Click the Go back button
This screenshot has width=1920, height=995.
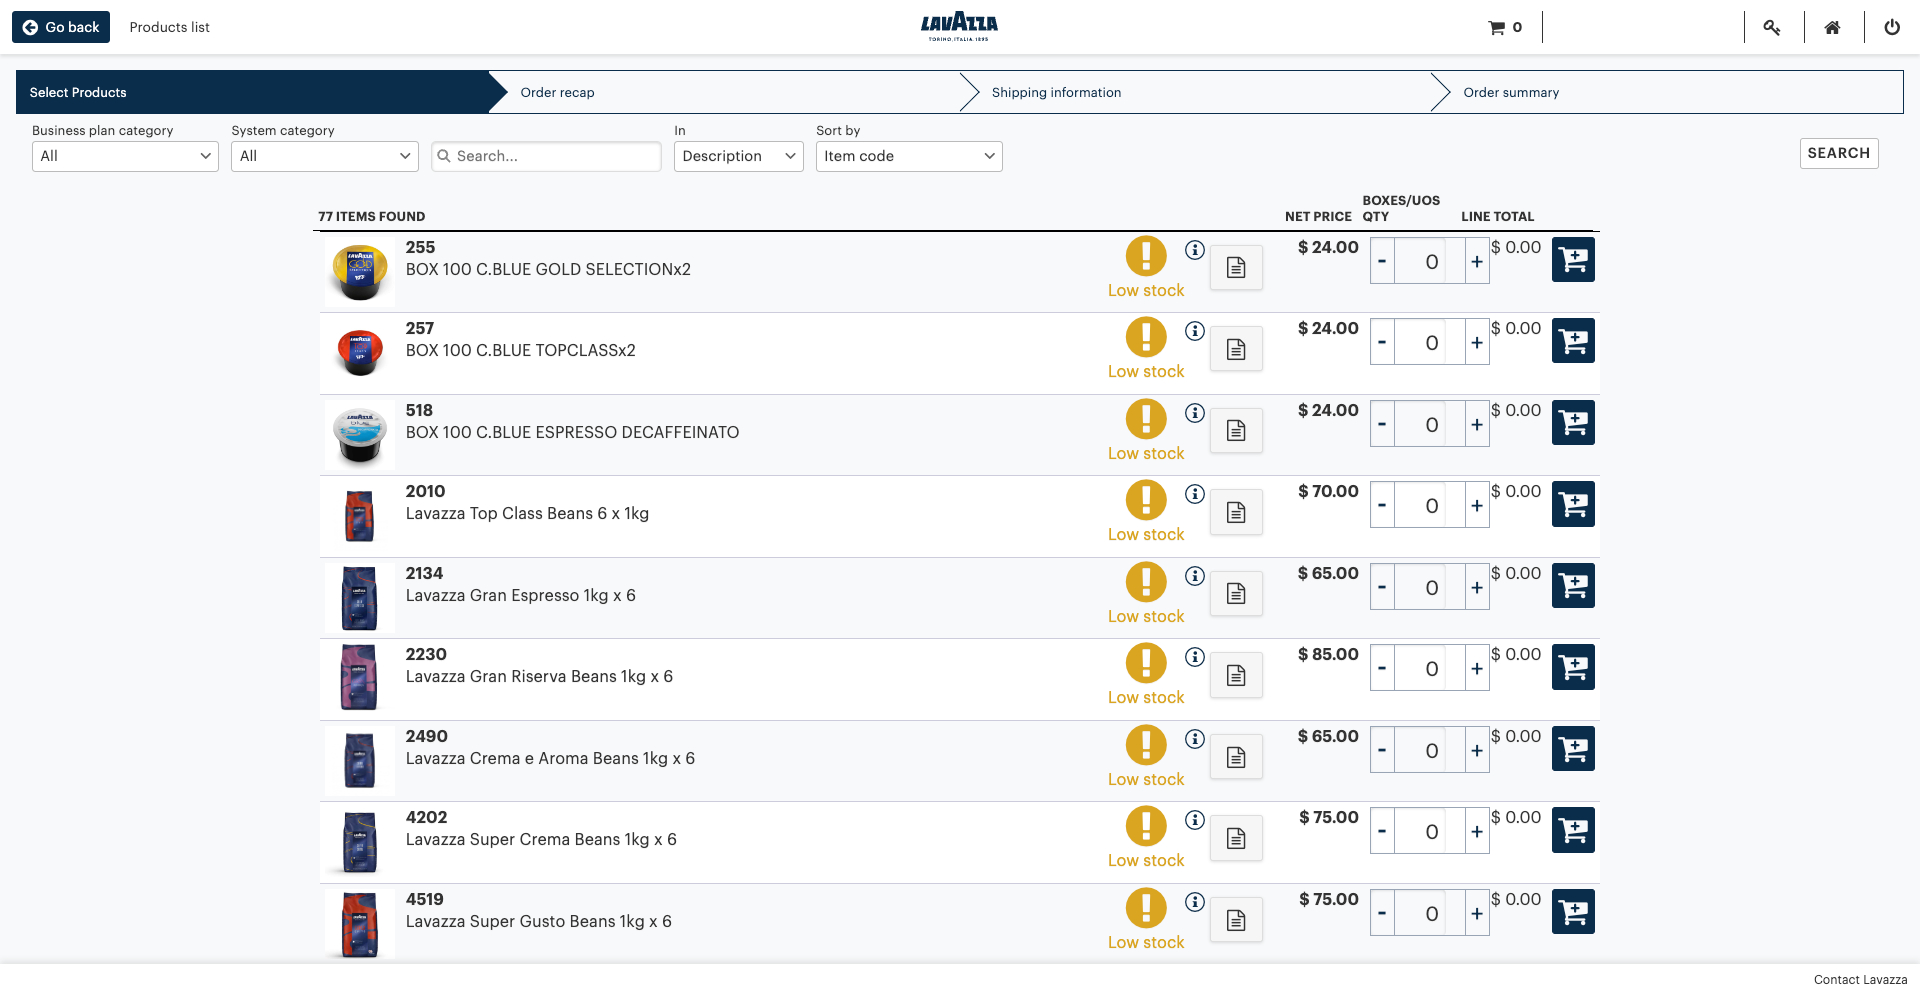coord(61,27)
